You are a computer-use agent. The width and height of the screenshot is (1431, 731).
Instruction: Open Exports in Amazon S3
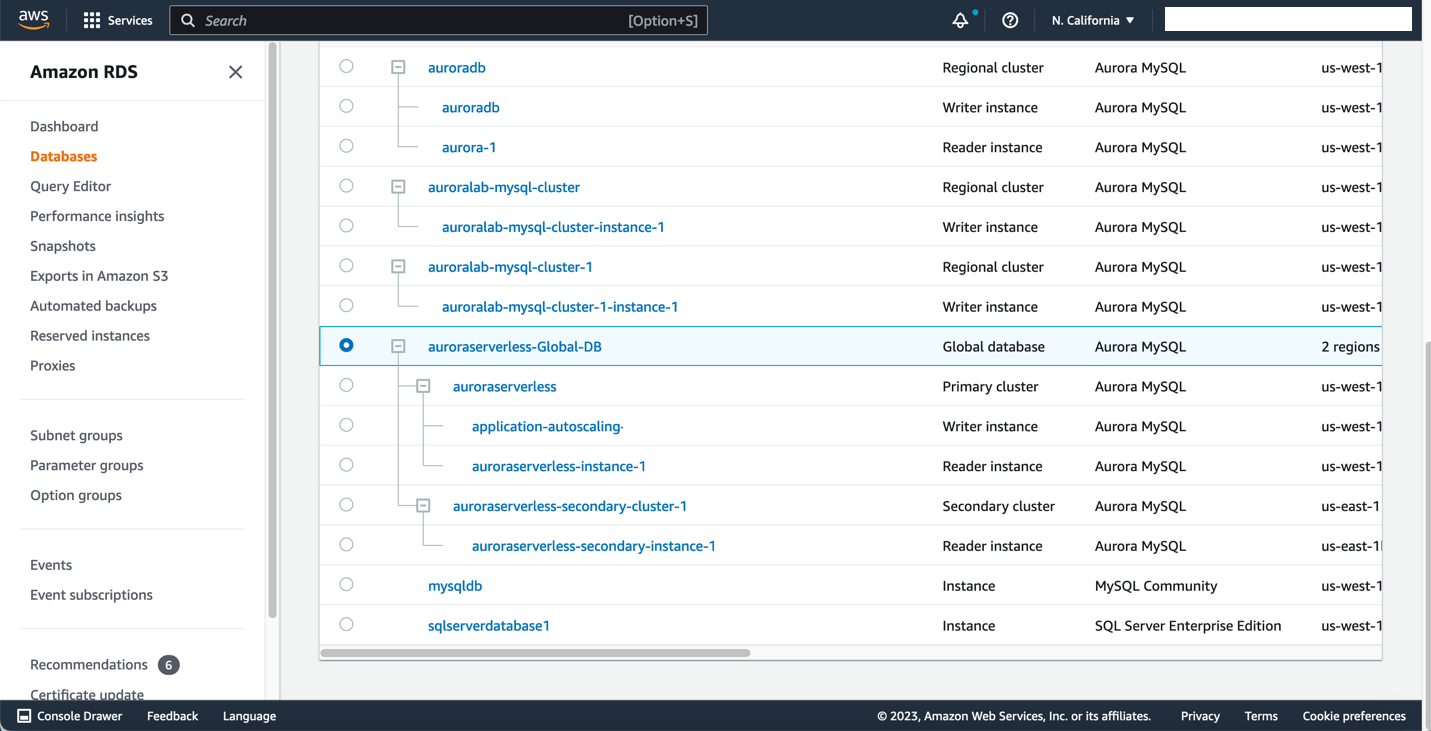tap(99, 276)
